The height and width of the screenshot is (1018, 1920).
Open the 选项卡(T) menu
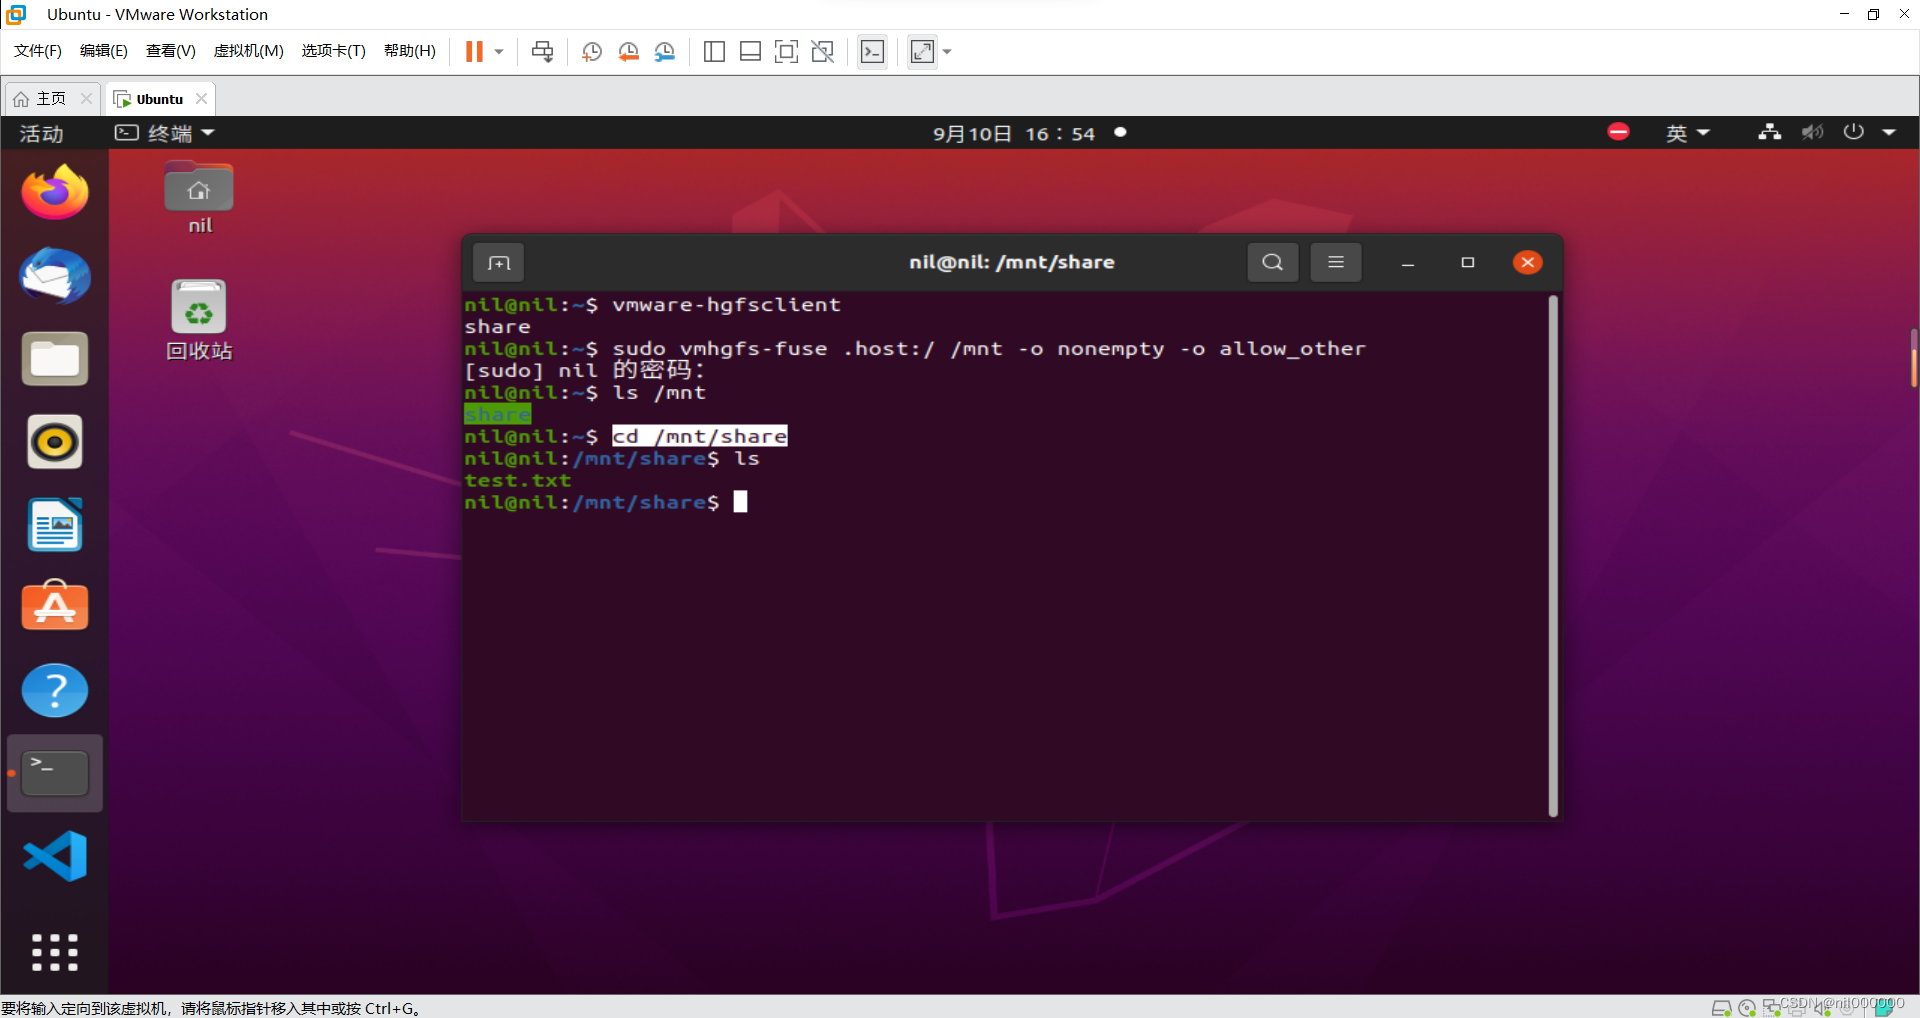(x=334, y=51)
